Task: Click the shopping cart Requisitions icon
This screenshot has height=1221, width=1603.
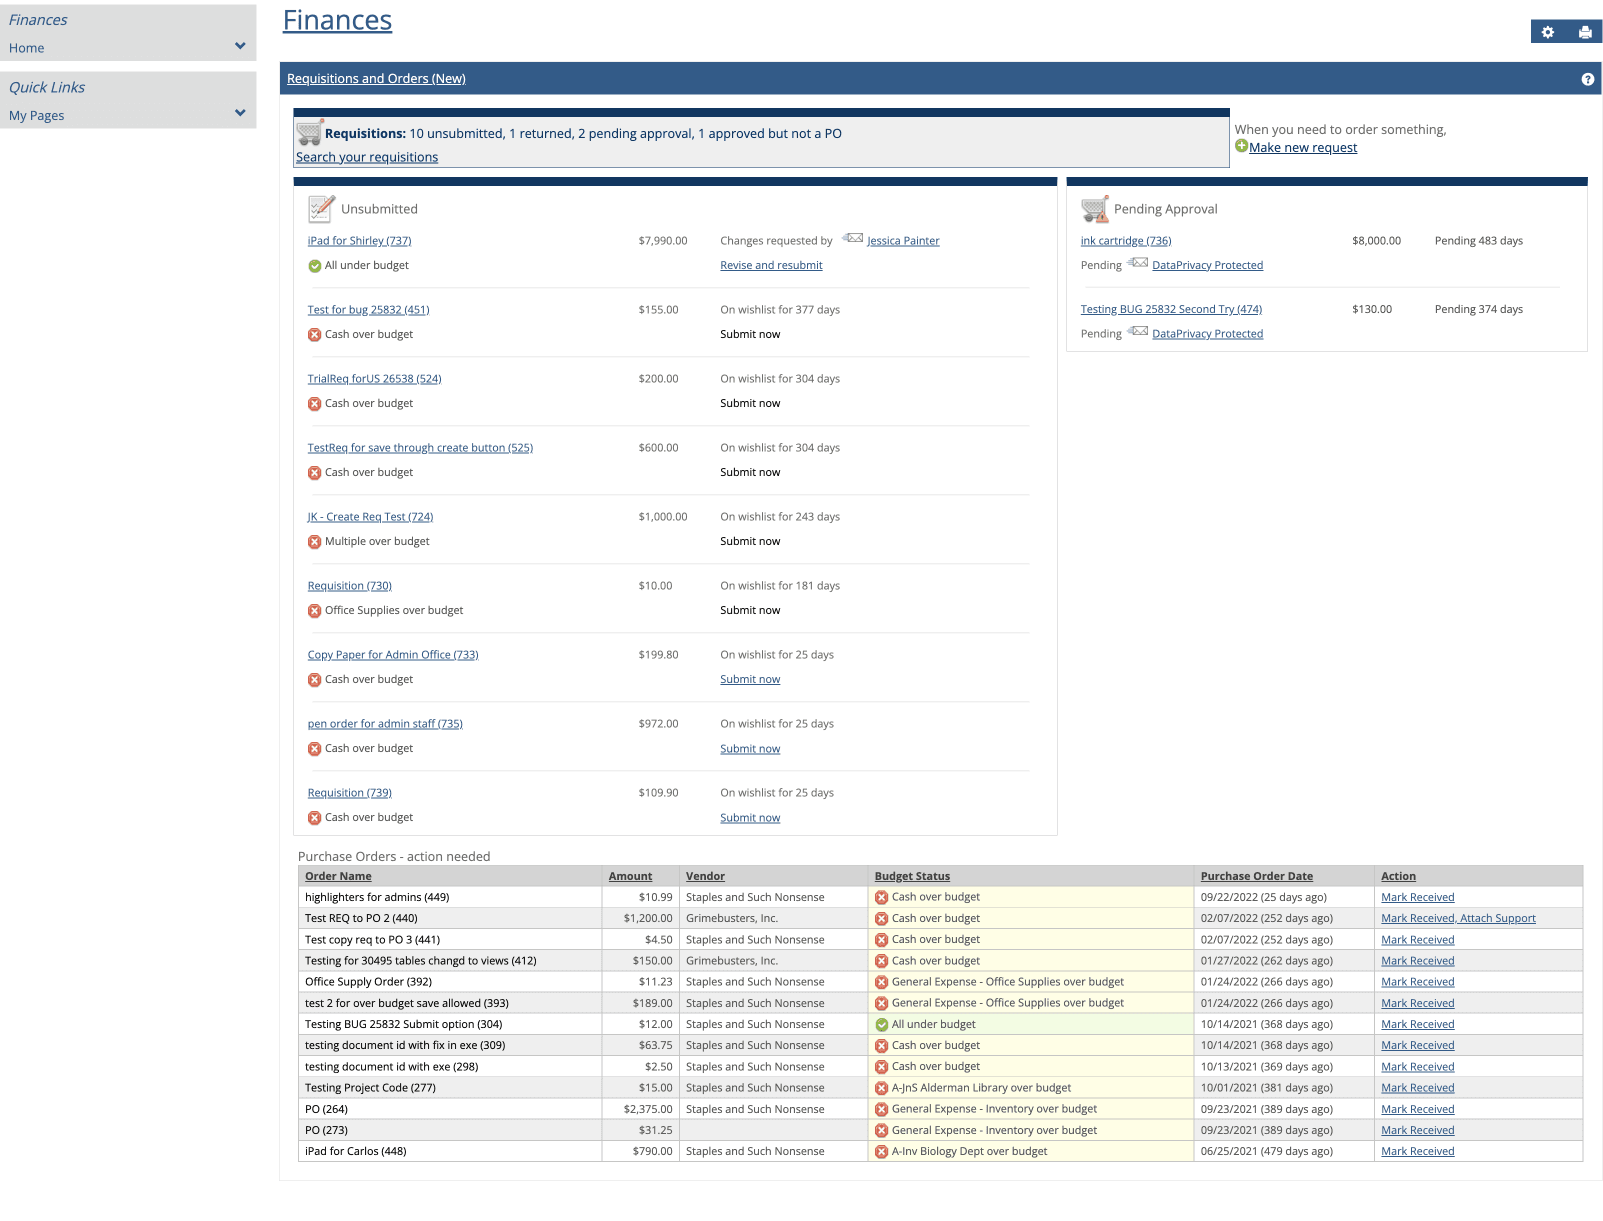Action: point(310,132)
